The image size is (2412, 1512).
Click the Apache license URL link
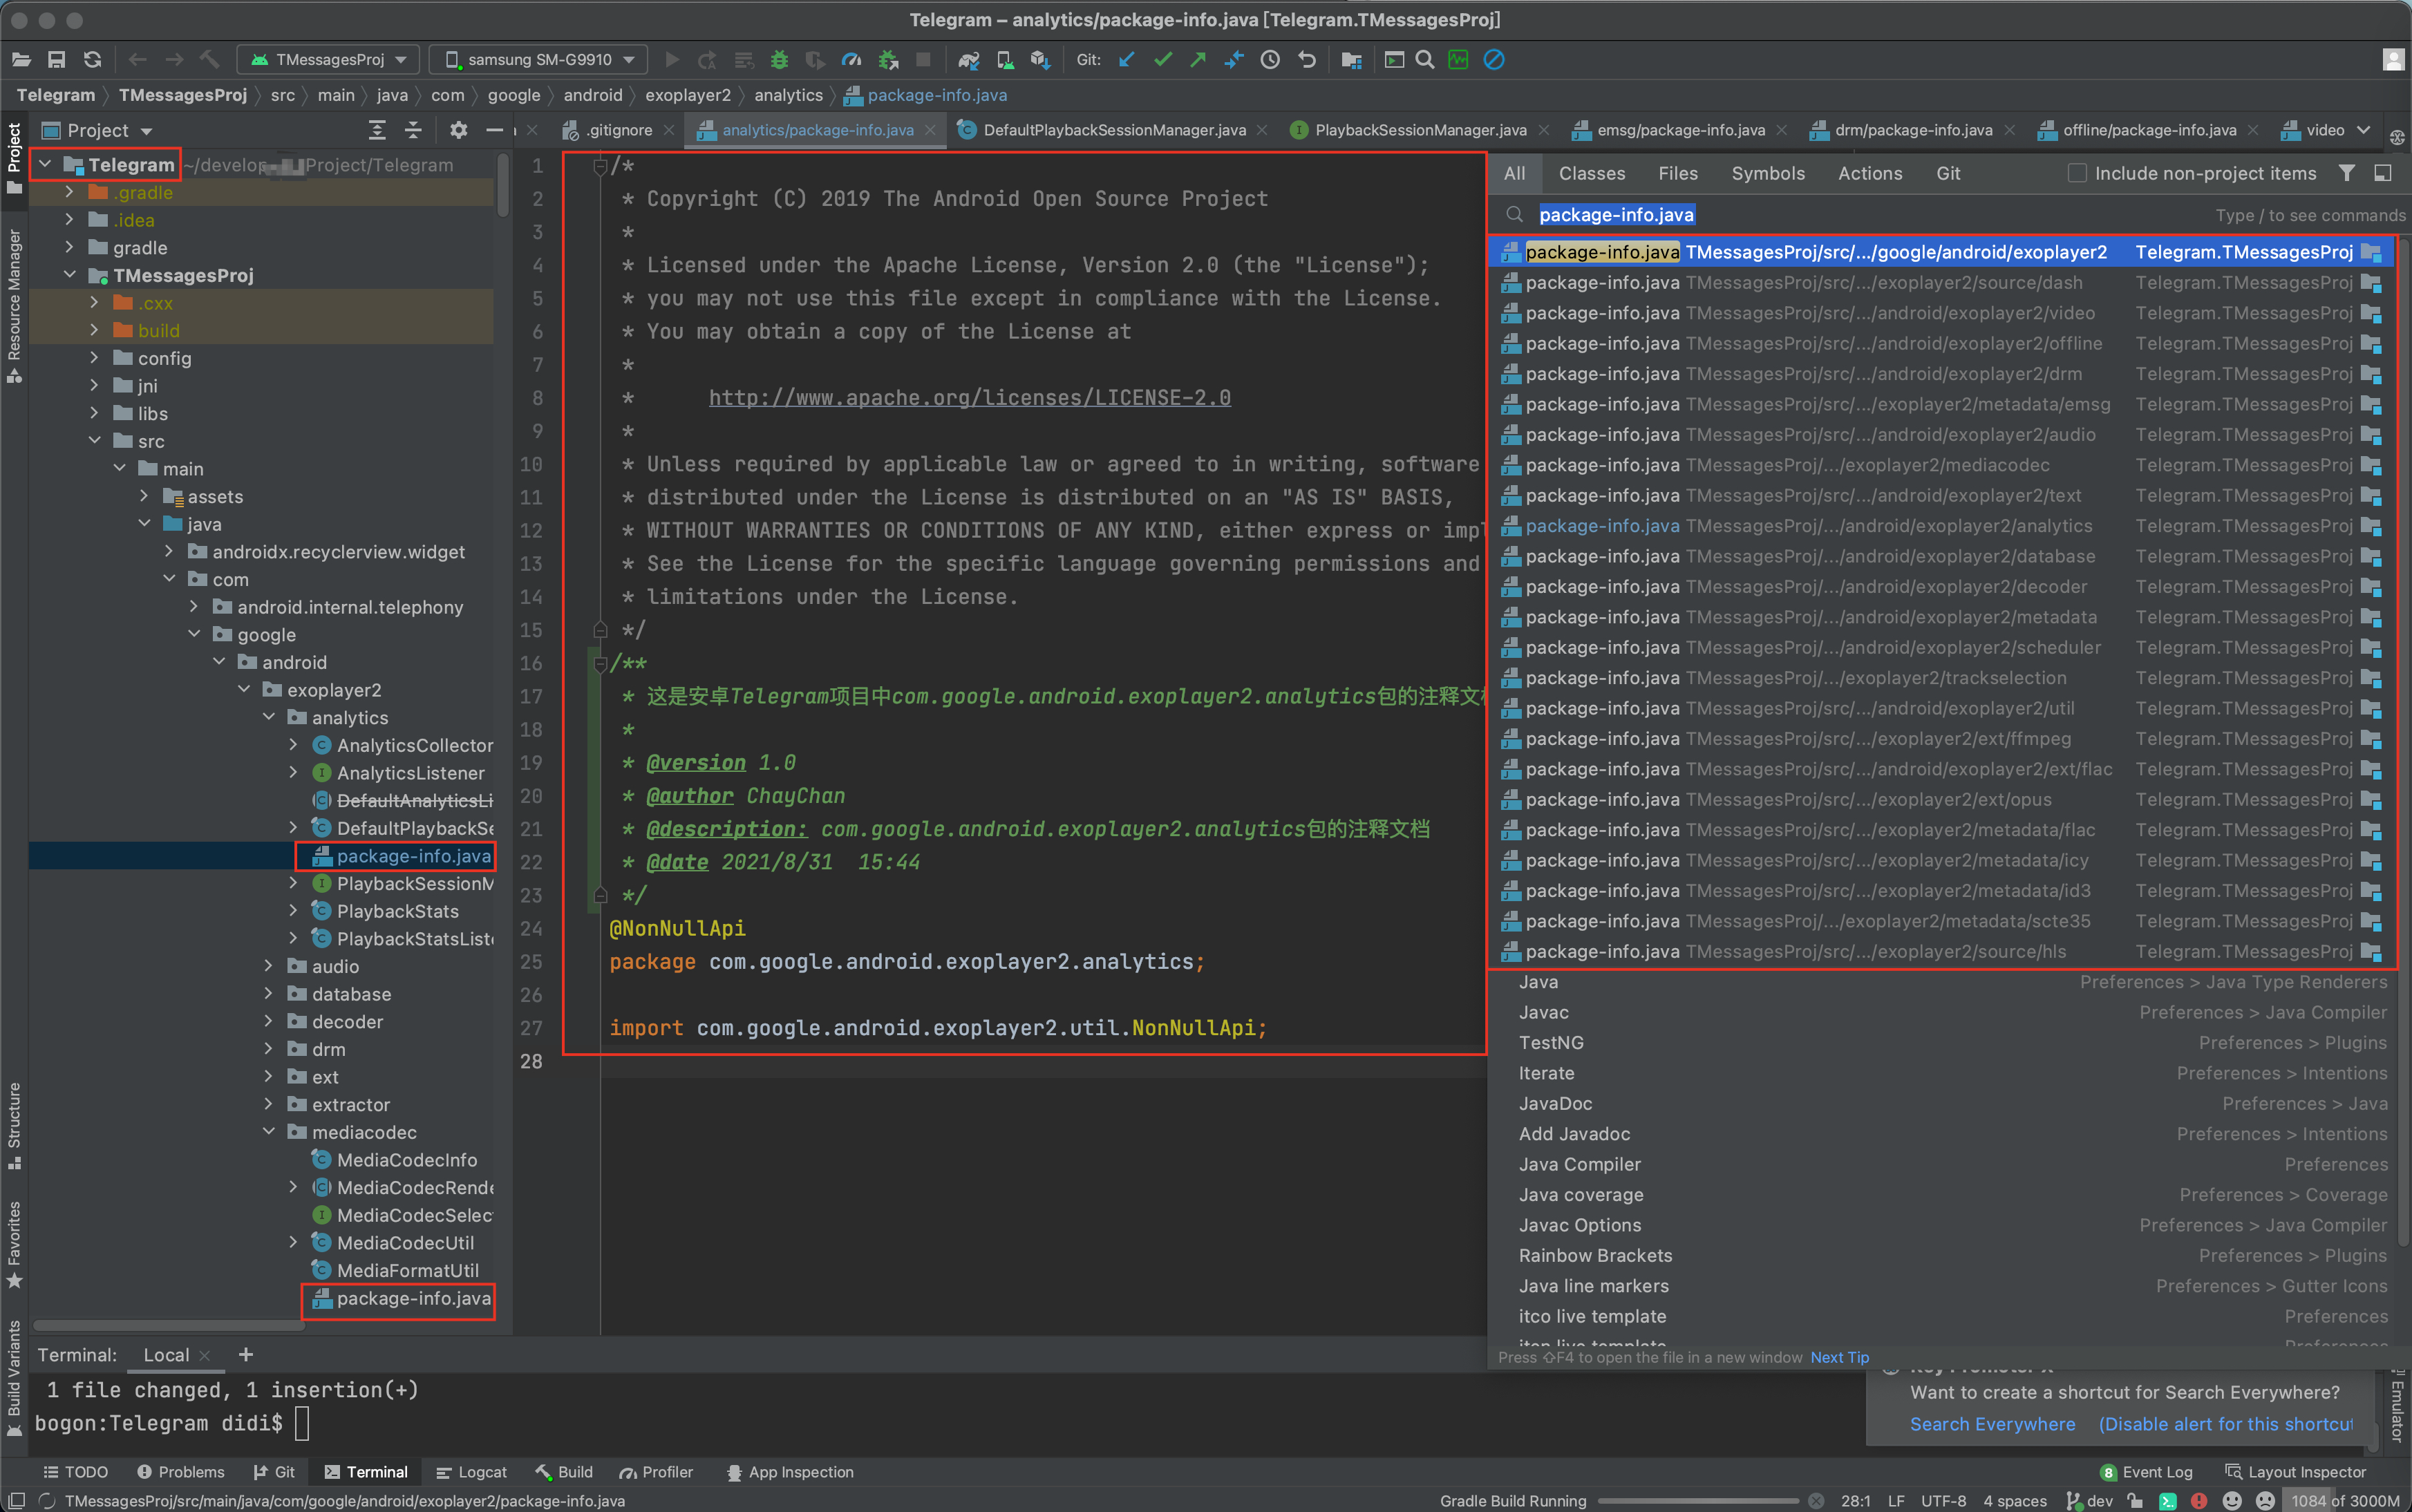tap(969, 398)
